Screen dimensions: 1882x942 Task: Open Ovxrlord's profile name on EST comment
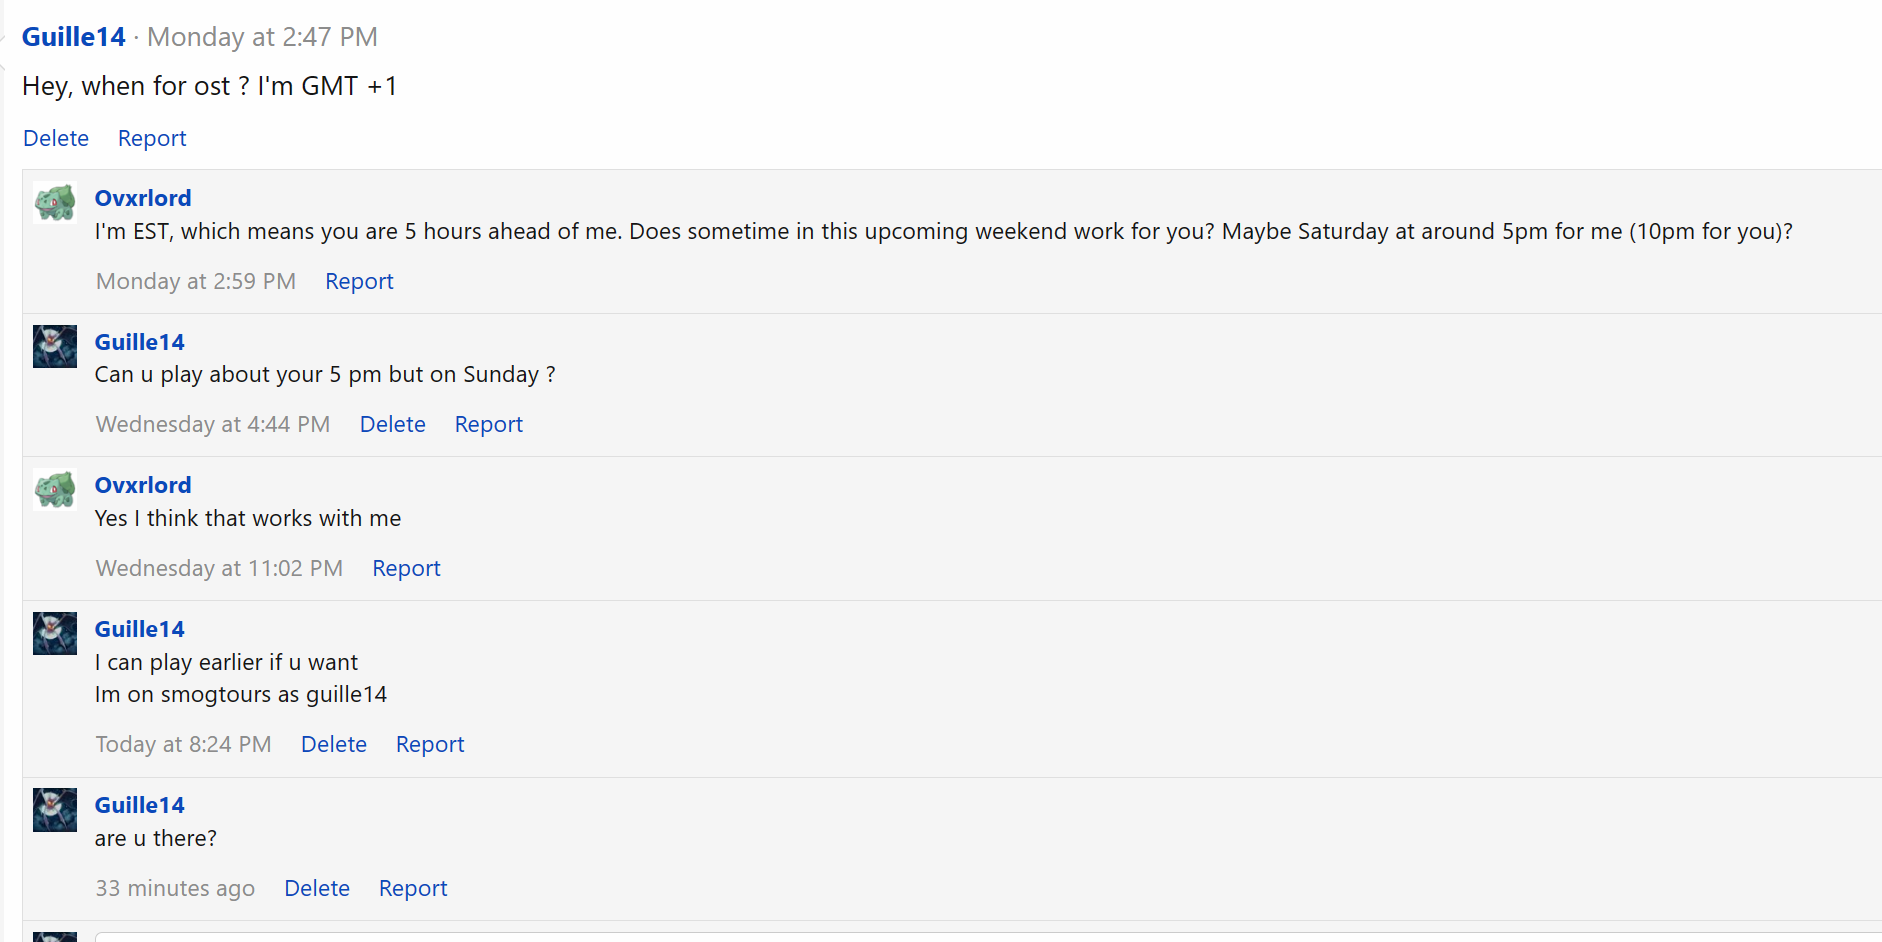[143, 198]
